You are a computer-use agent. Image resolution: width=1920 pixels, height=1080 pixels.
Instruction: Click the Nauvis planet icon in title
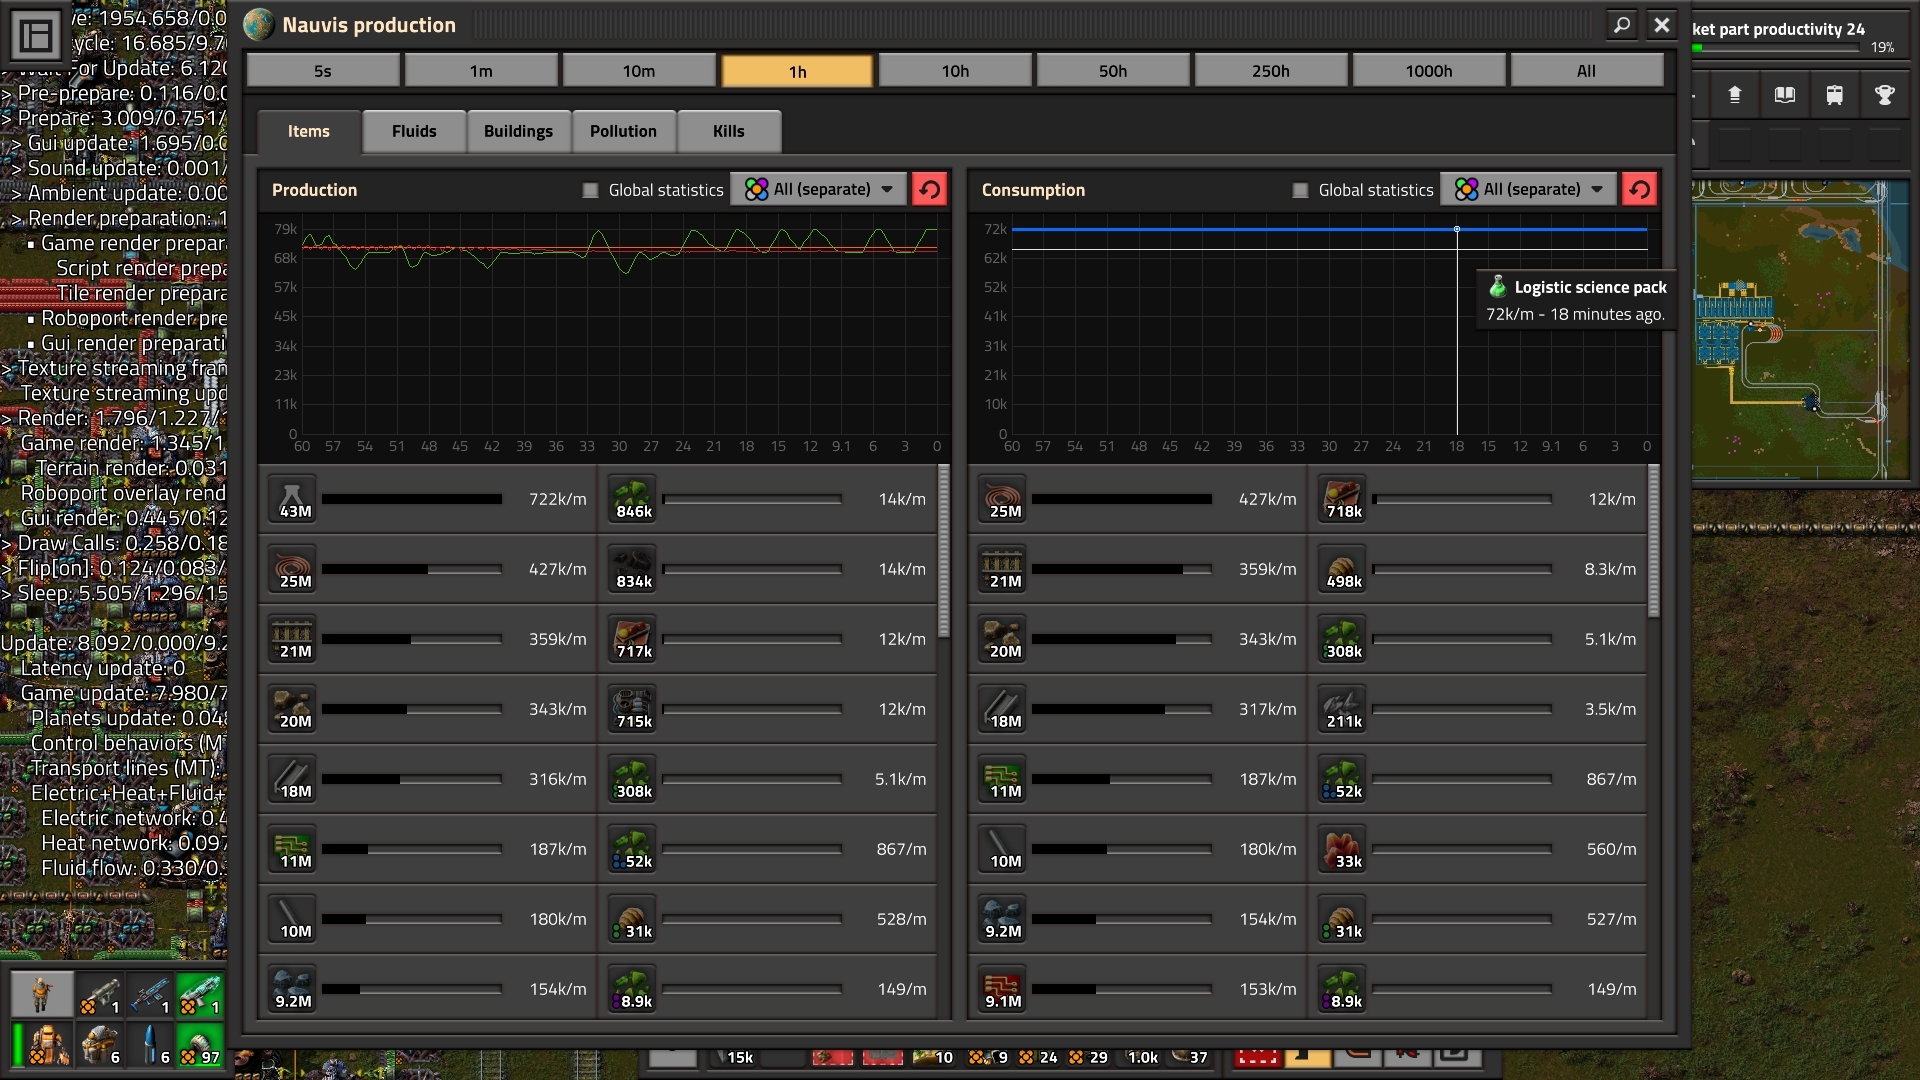[x=259, y=25]
